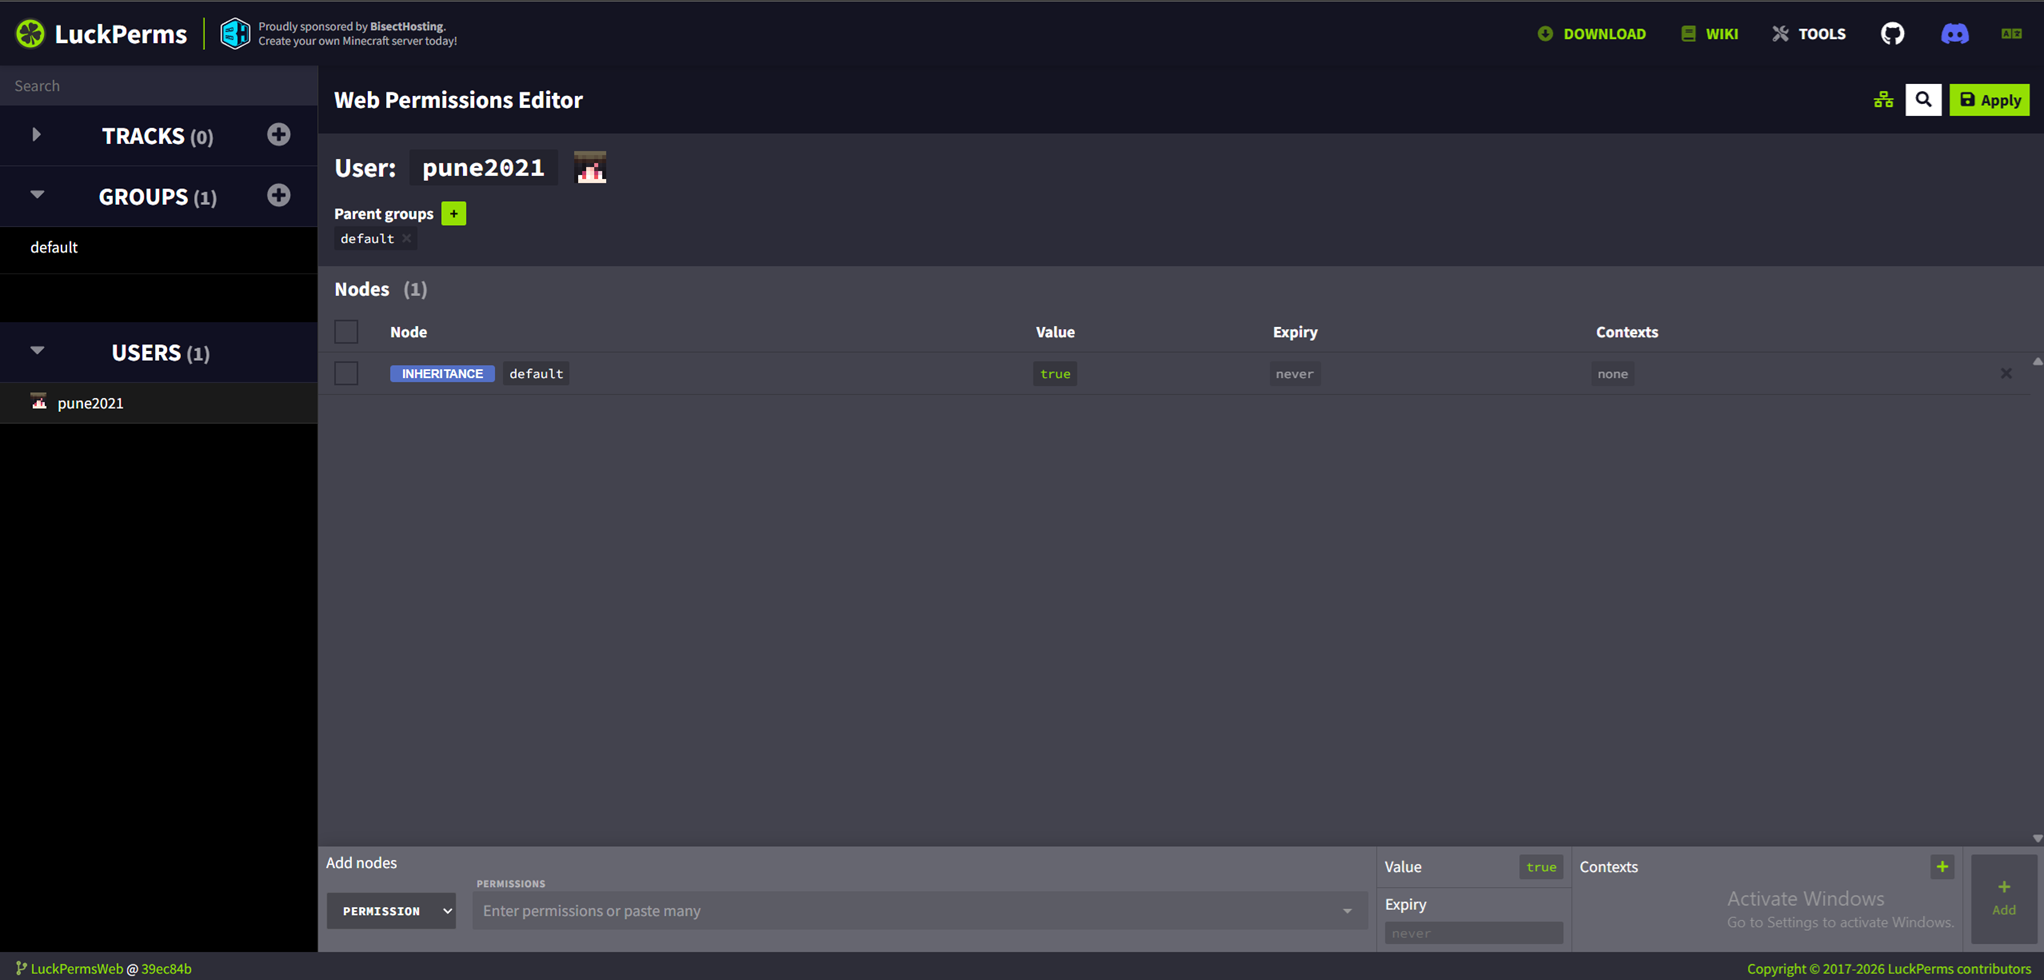Click the node list scroll down arrow
This screenshot has height=980, width=2044.
tap(2037, 839)
